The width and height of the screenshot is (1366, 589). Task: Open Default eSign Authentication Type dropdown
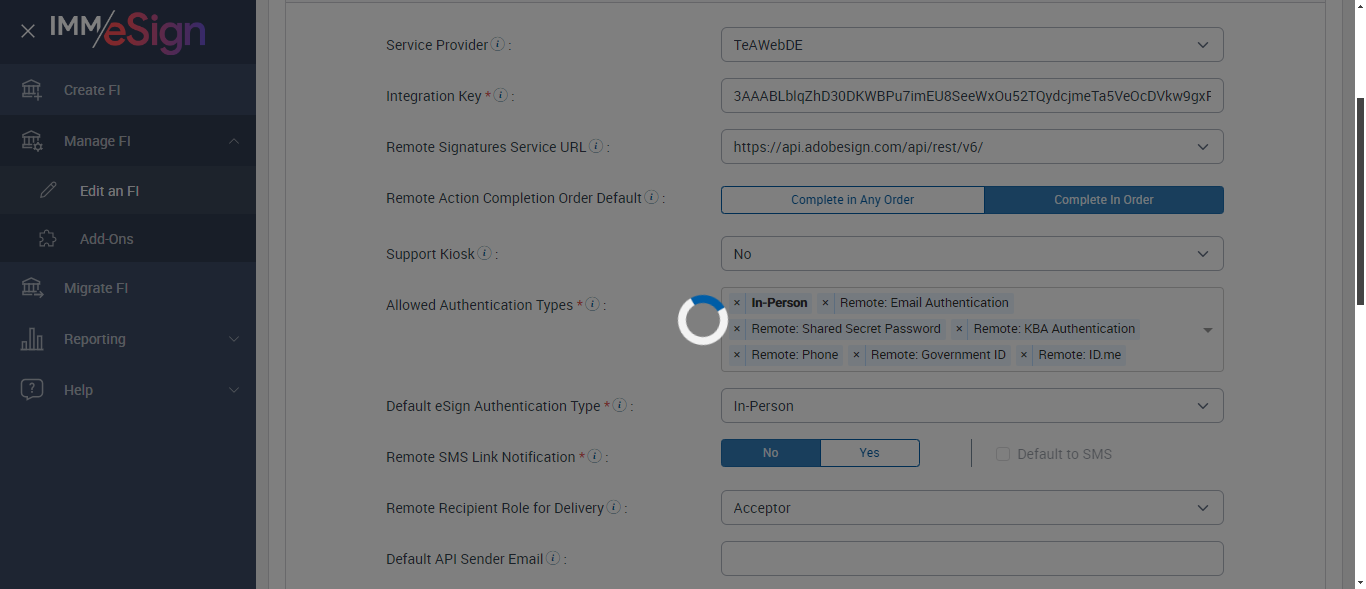point(971,406)
